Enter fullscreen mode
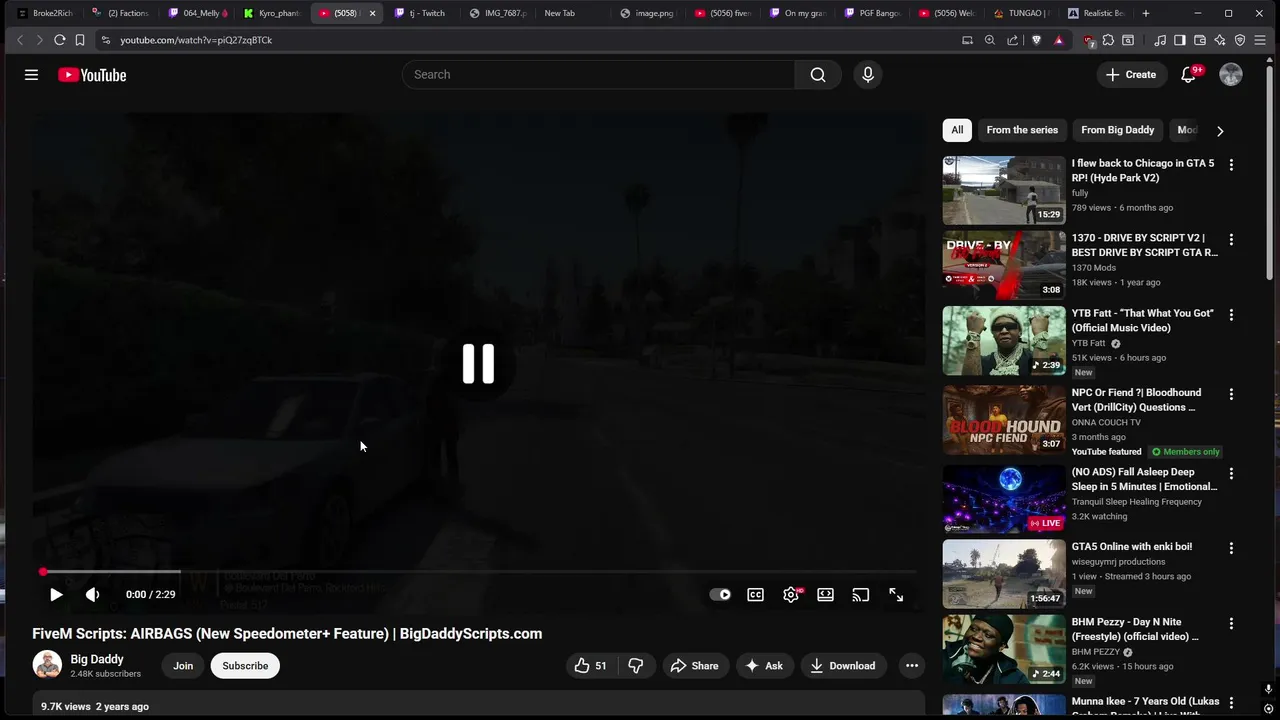1280x720 pixels. [896, 594]
